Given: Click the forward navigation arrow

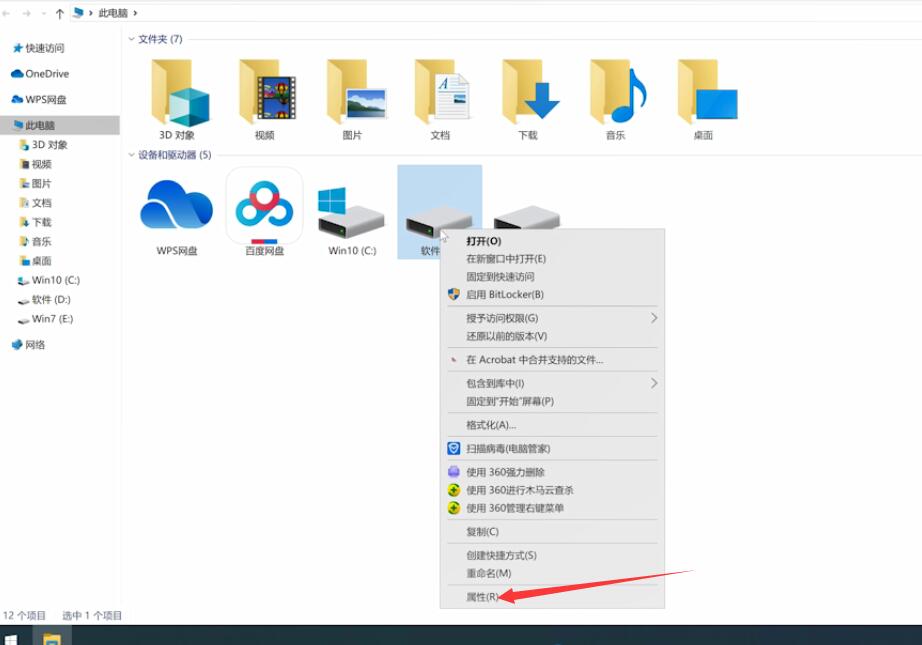Looking at the screenshot, I should [x=26, y=13].
